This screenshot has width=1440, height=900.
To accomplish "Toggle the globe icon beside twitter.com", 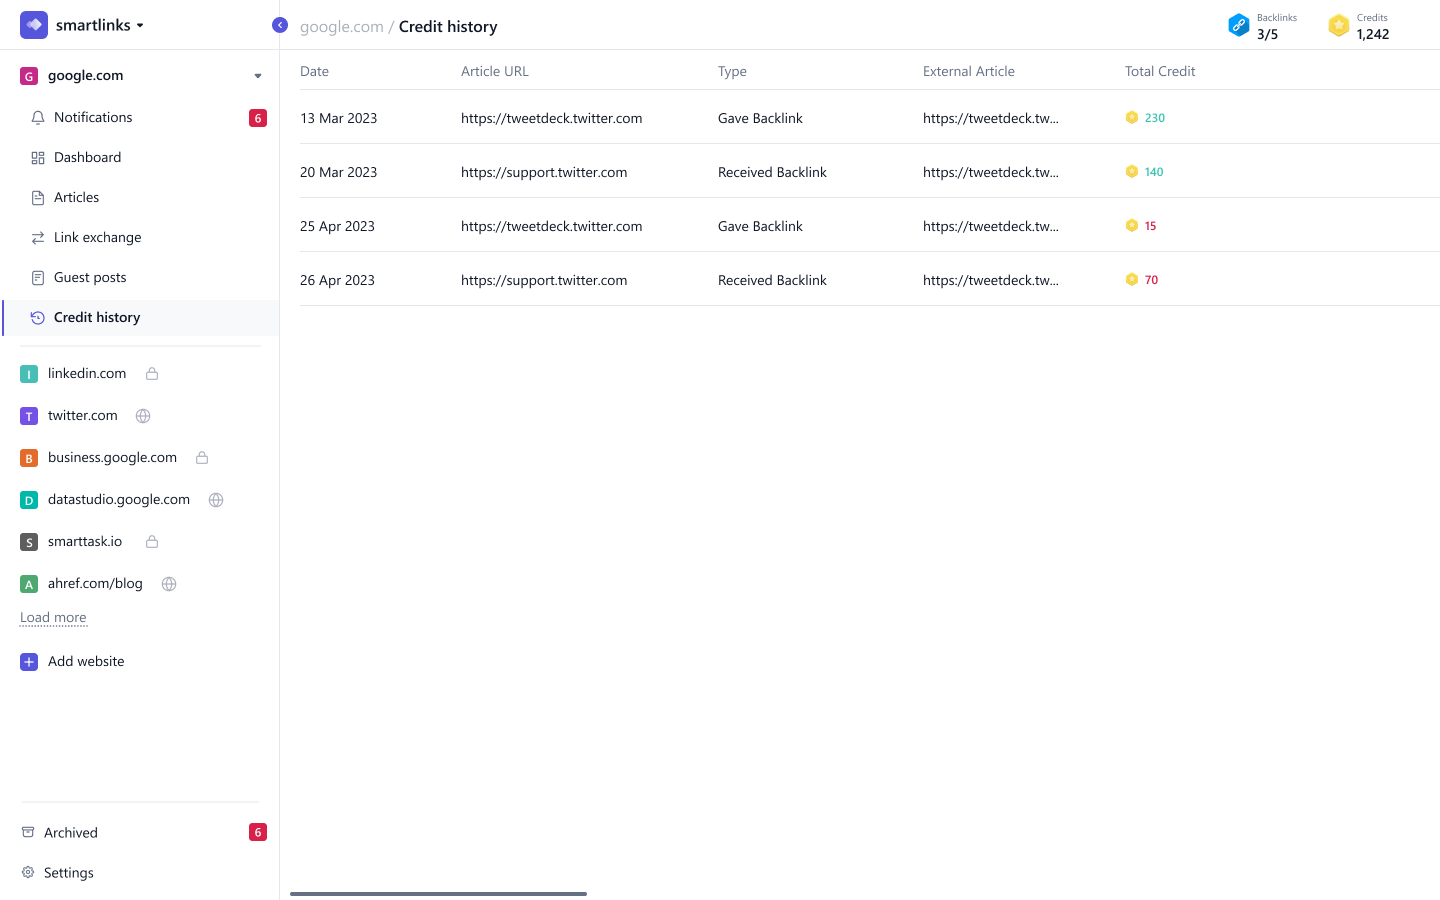I will (x=143, y=416).
